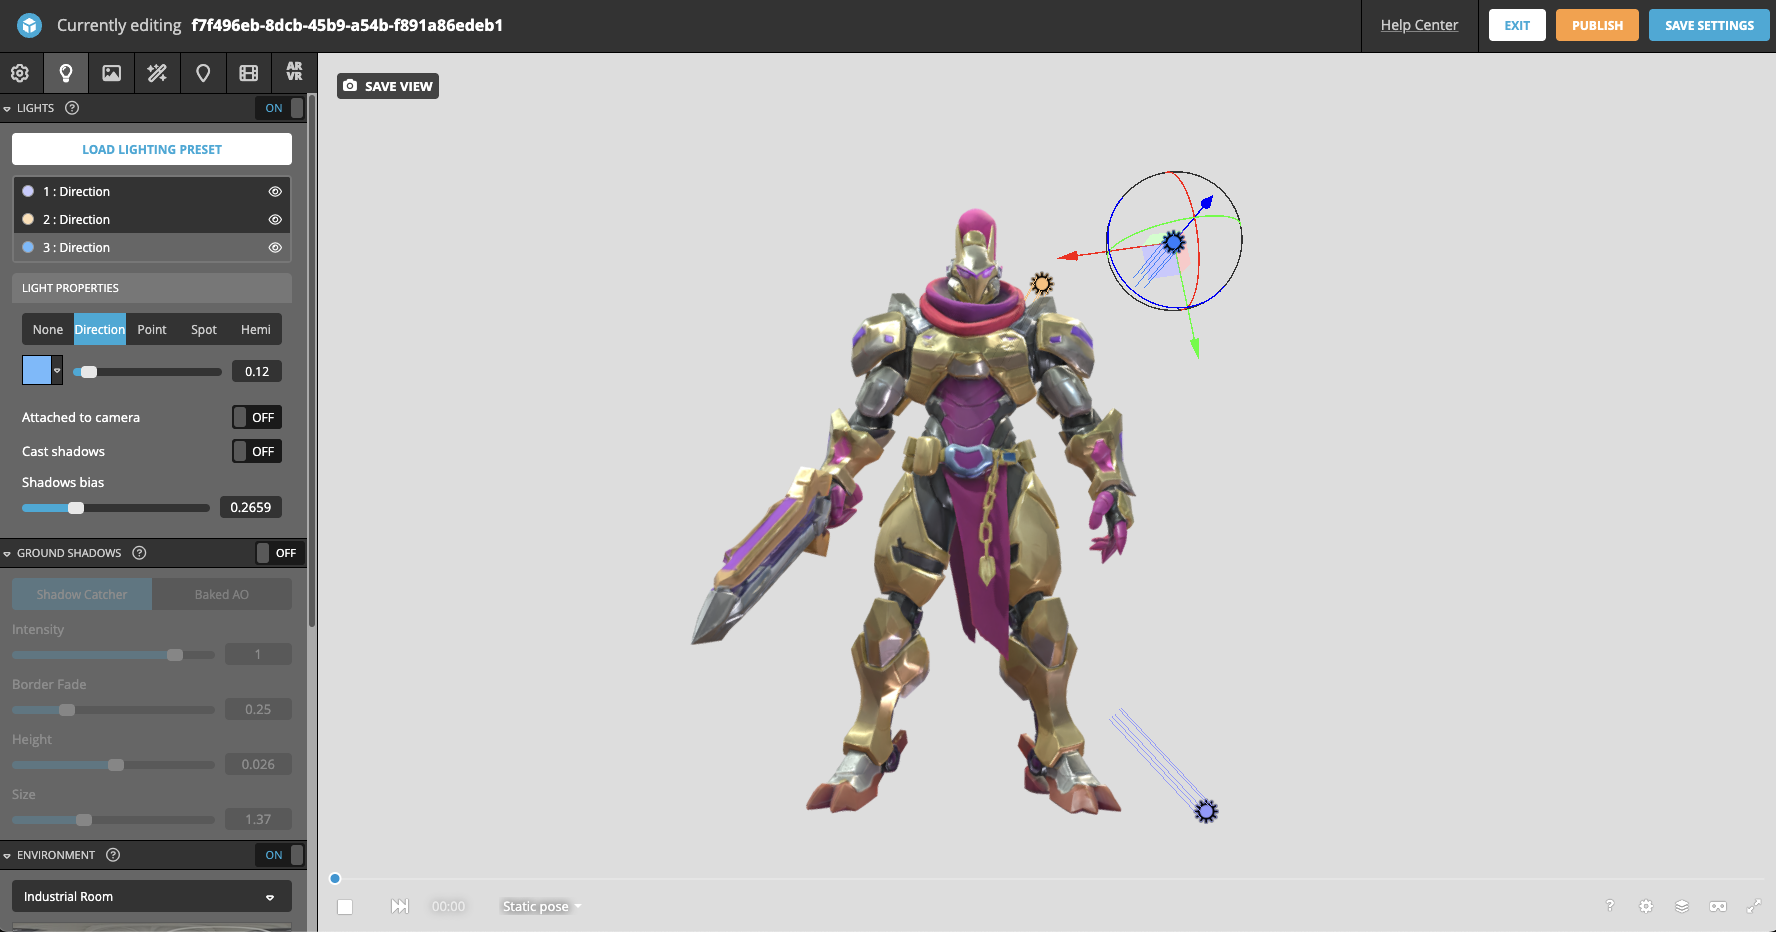Set light type to Point
Screen dimensions: 1776x932
152,329
